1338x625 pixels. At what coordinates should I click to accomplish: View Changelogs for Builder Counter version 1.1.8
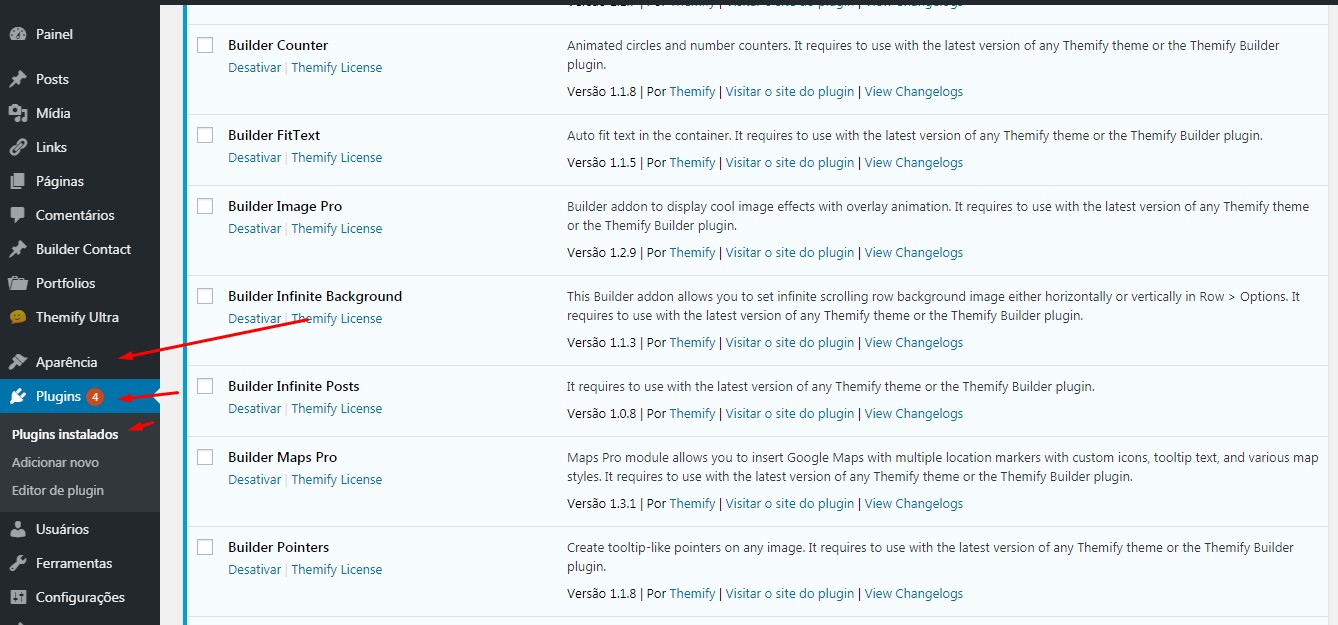(914, 92)
